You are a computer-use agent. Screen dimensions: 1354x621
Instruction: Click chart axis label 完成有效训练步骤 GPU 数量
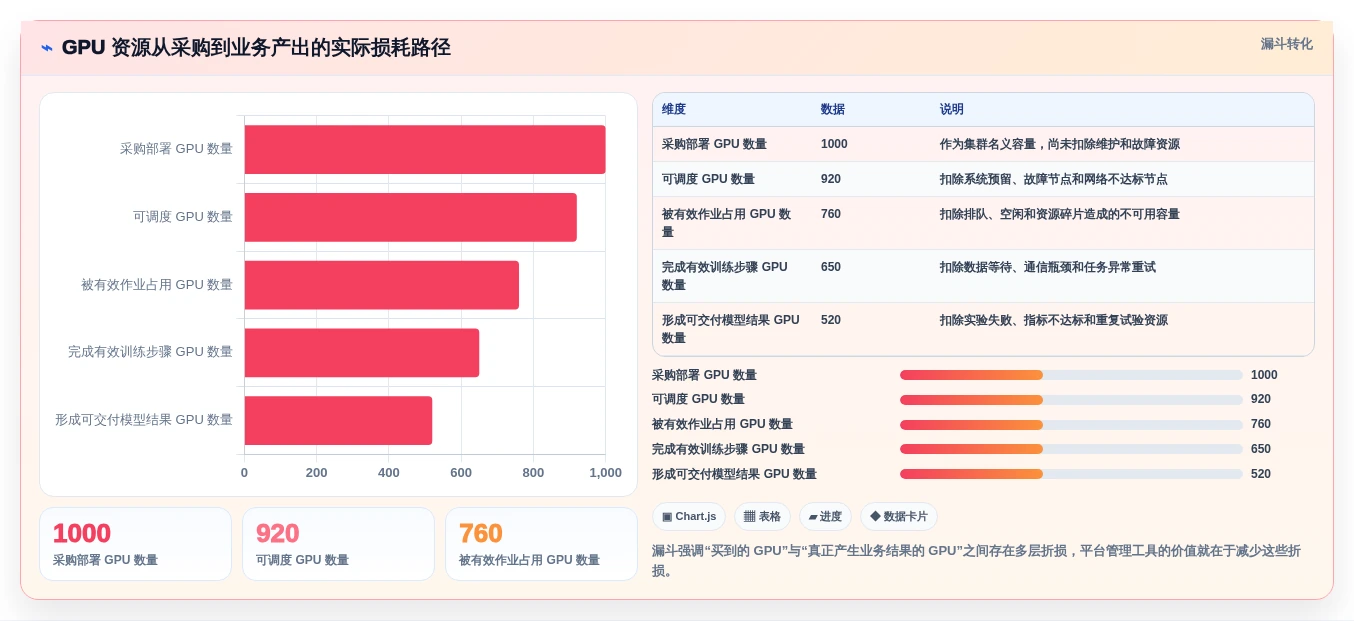(x=150, y=352)
